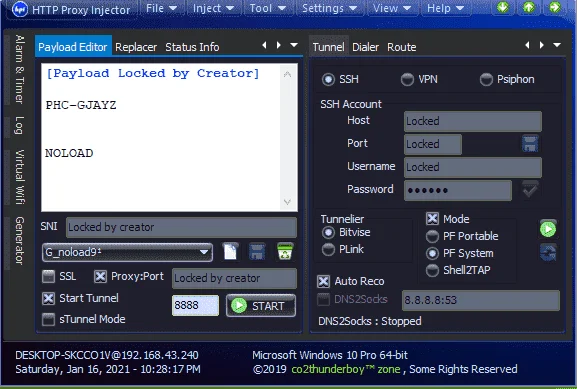Click the START button
The height and width of the screenshot is (389, 577).
coord(261,305)
